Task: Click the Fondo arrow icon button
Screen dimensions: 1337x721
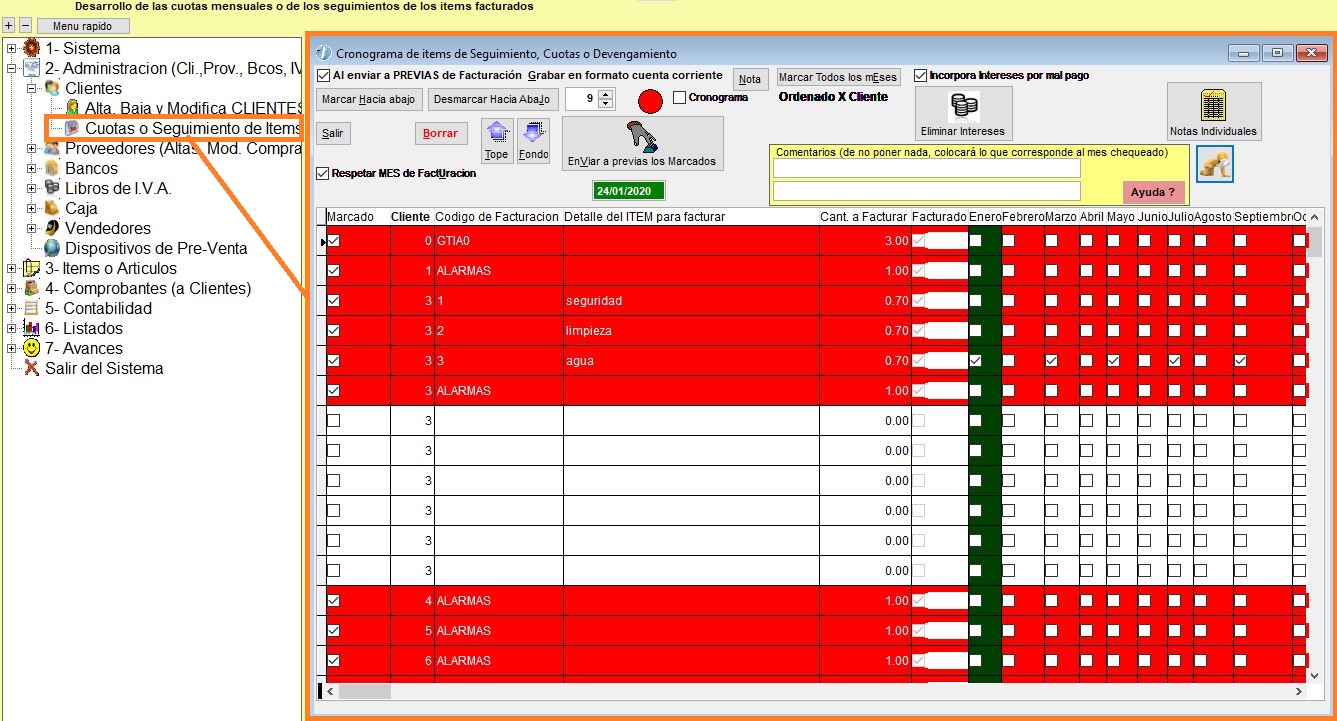Action: pos(534,140)
